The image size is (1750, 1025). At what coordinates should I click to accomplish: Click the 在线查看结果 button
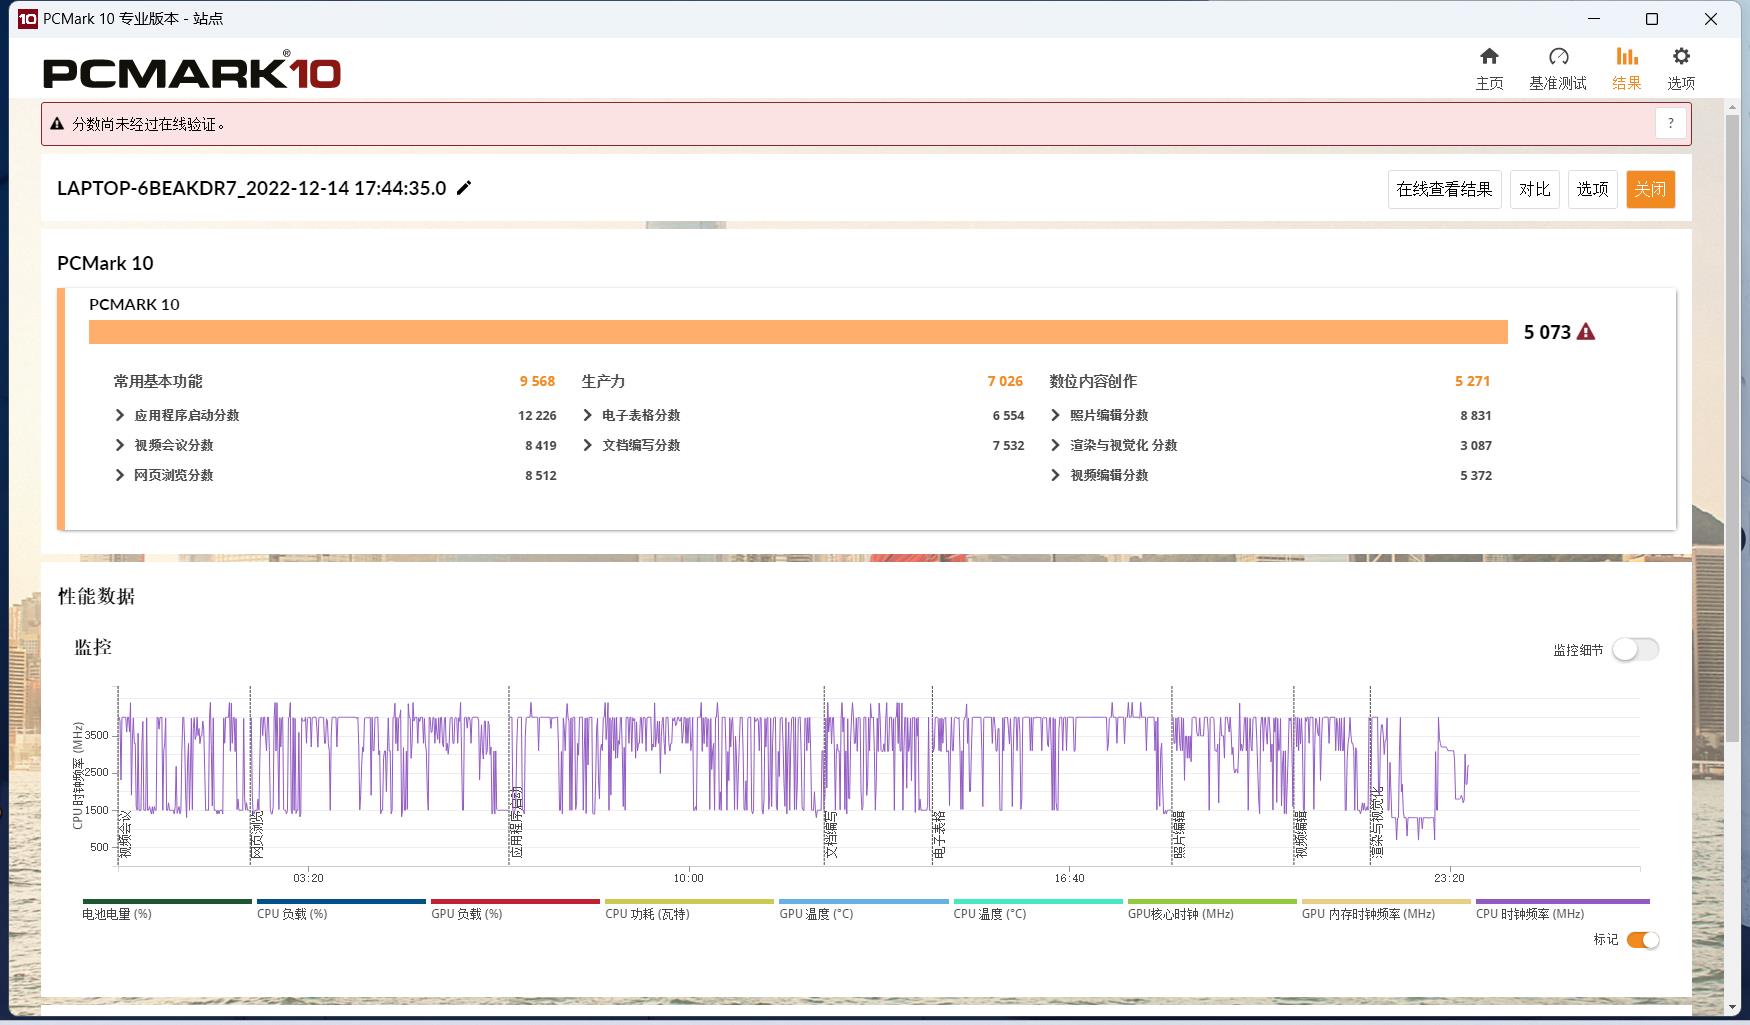[1444, 189]
